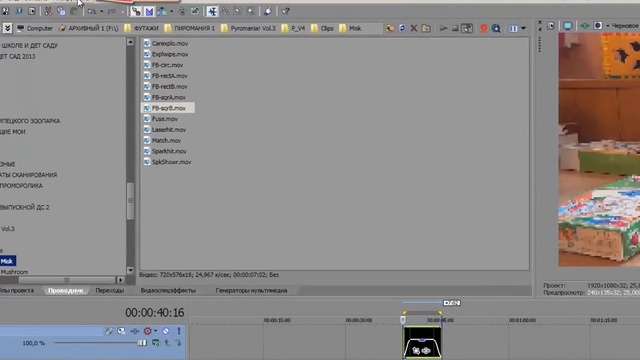Undo the last action
Viewport: 640px width, 360px height.
(92, 11)
